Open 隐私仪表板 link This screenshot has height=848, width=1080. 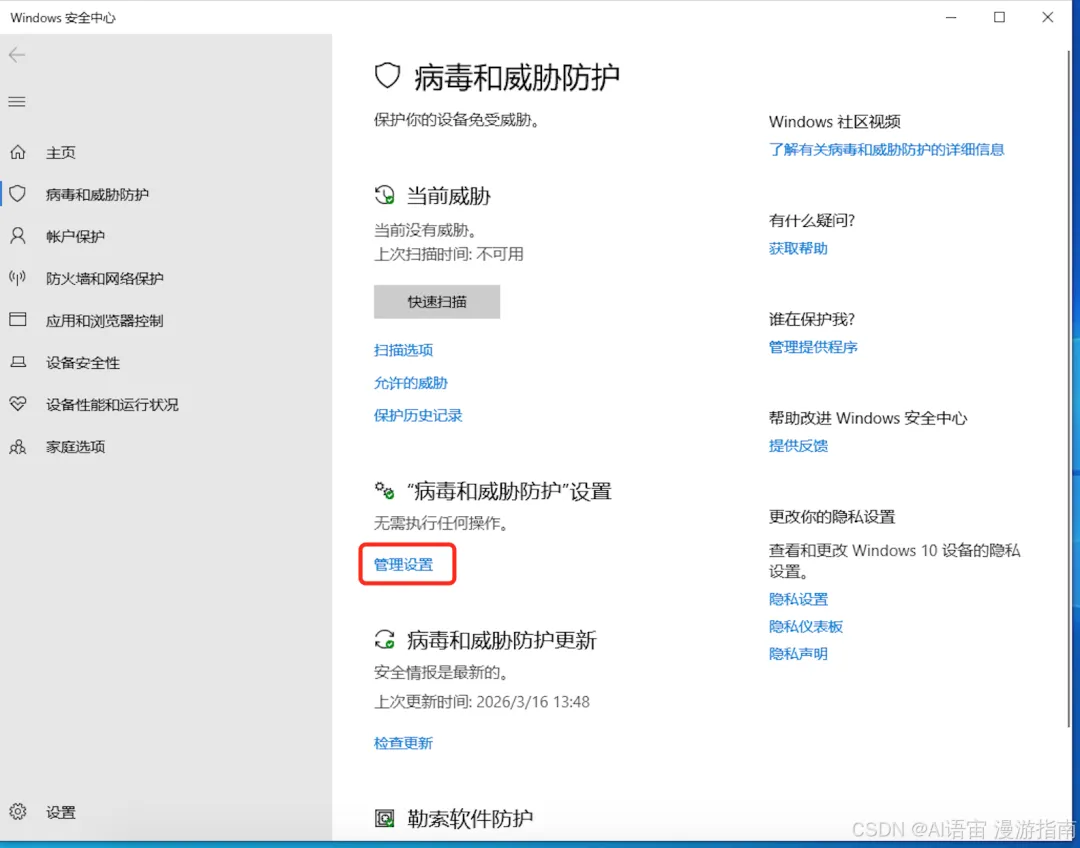806,626
